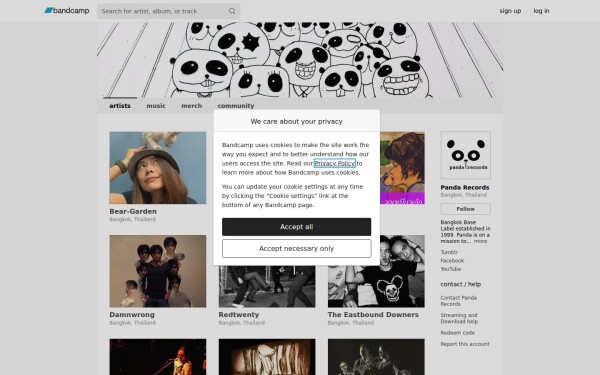Open the Bandcamp logo home link
600x375 pixels.
pyautogui.click(x=67, y=11)
